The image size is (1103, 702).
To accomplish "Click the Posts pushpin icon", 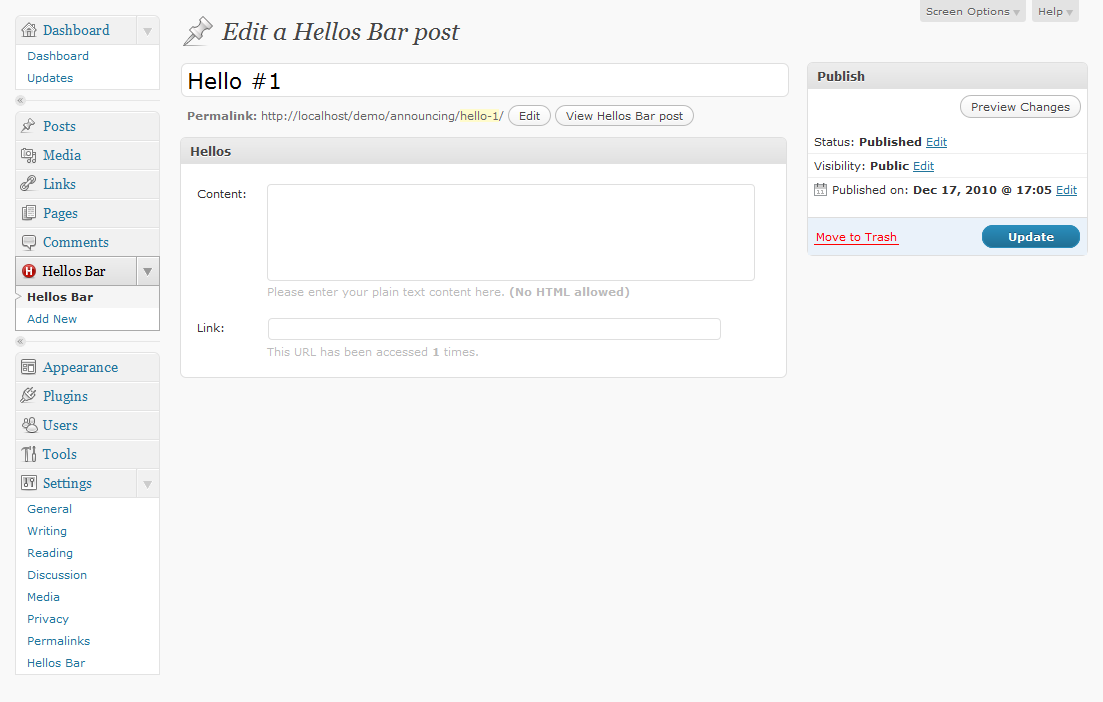I will 28,126.
